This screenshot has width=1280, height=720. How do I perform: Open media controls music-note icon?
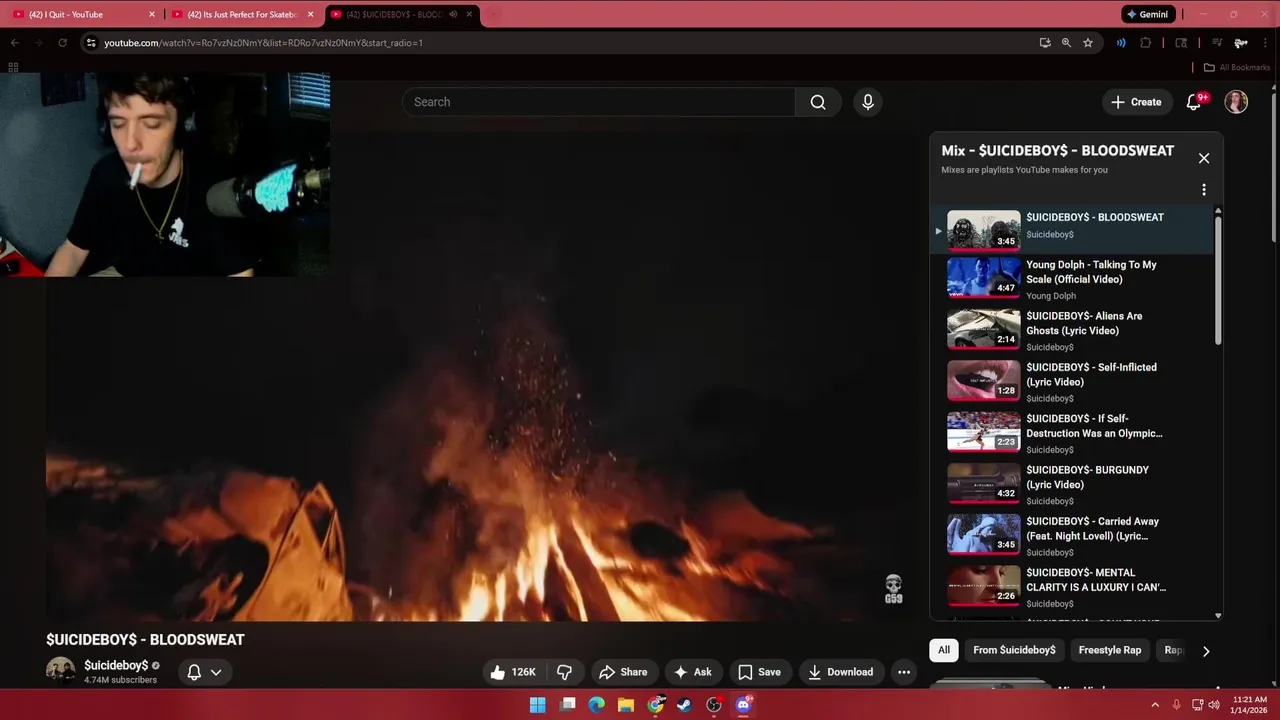[x=1217, y=43]
